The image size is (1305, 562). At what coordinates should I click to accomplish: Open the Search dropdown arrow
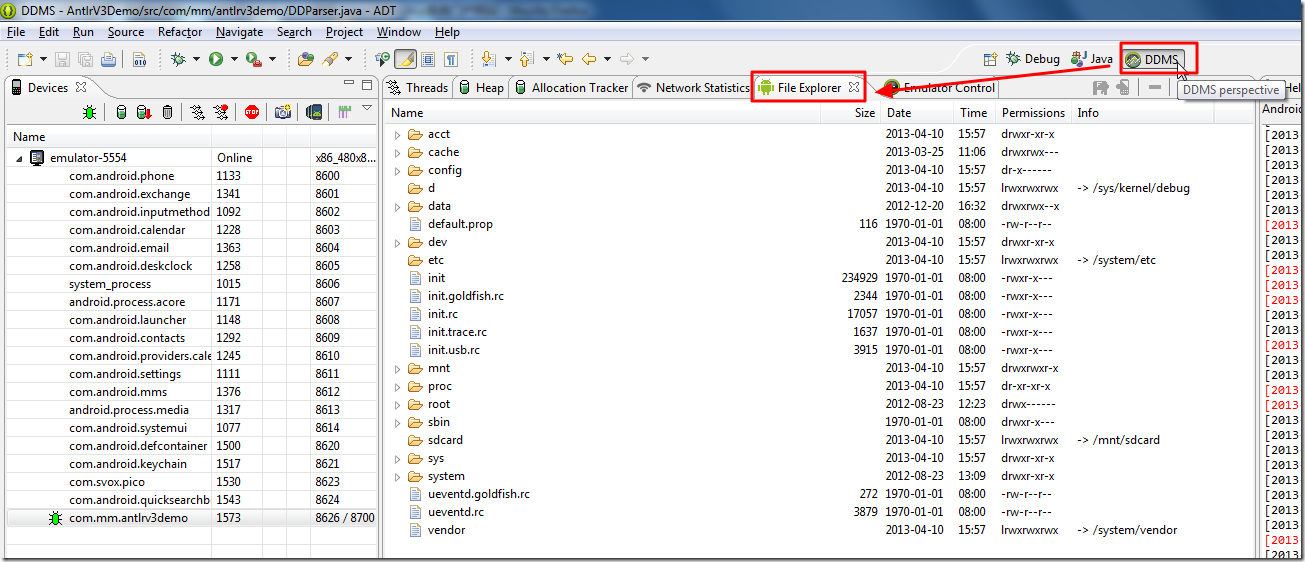click(x=348, y=59)
